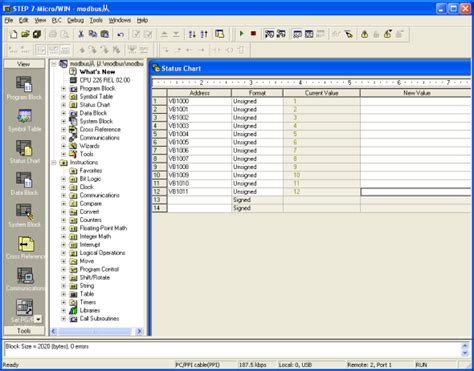
Task: Open the Edit menu
Action: click(23, 20)
